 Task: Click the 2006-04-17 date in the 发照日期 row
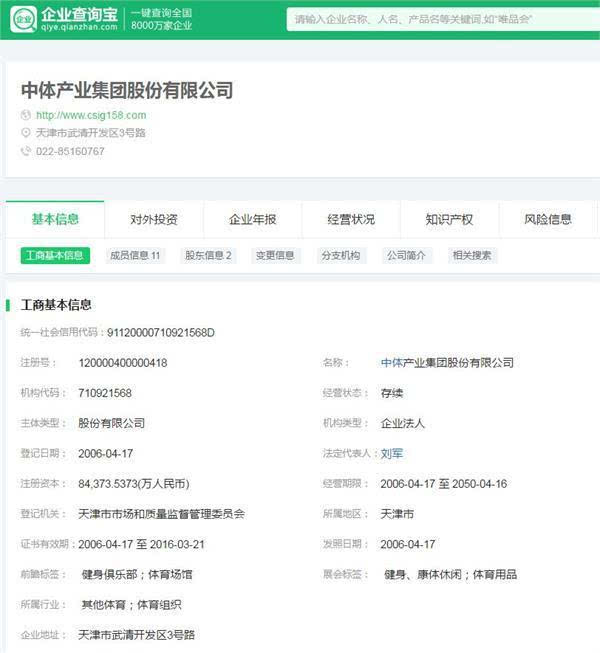(408, 544)
